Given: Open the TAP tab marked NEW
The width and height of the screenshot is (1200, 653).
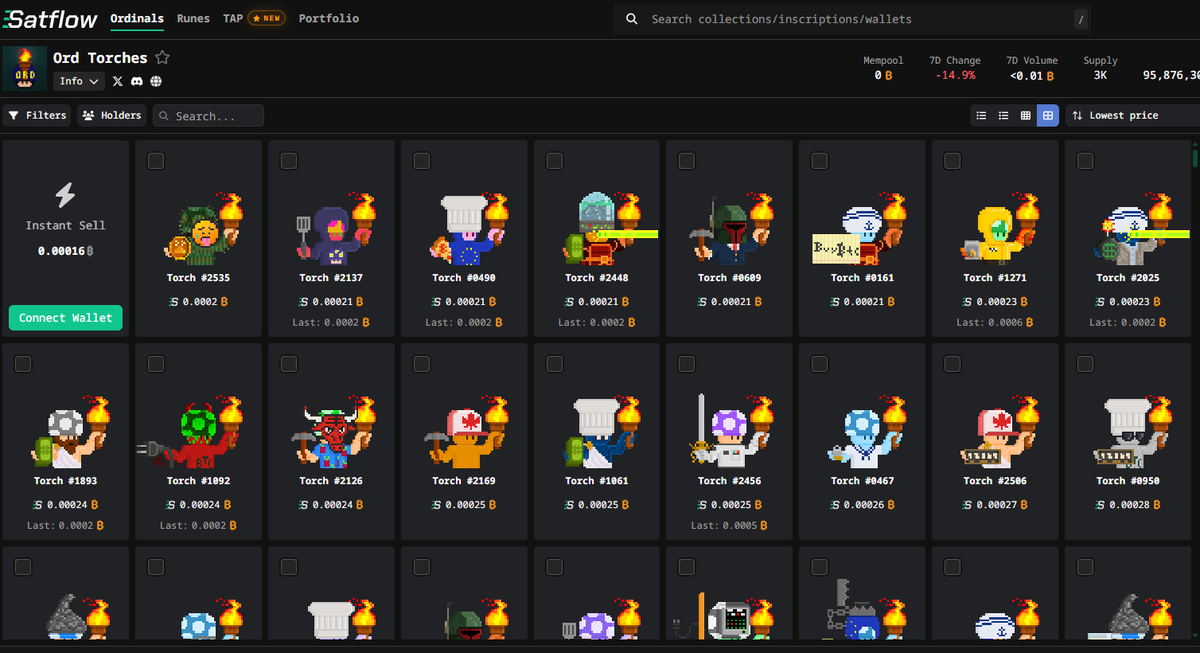Looking at the screenshot, I should click(x=255, y=19).
